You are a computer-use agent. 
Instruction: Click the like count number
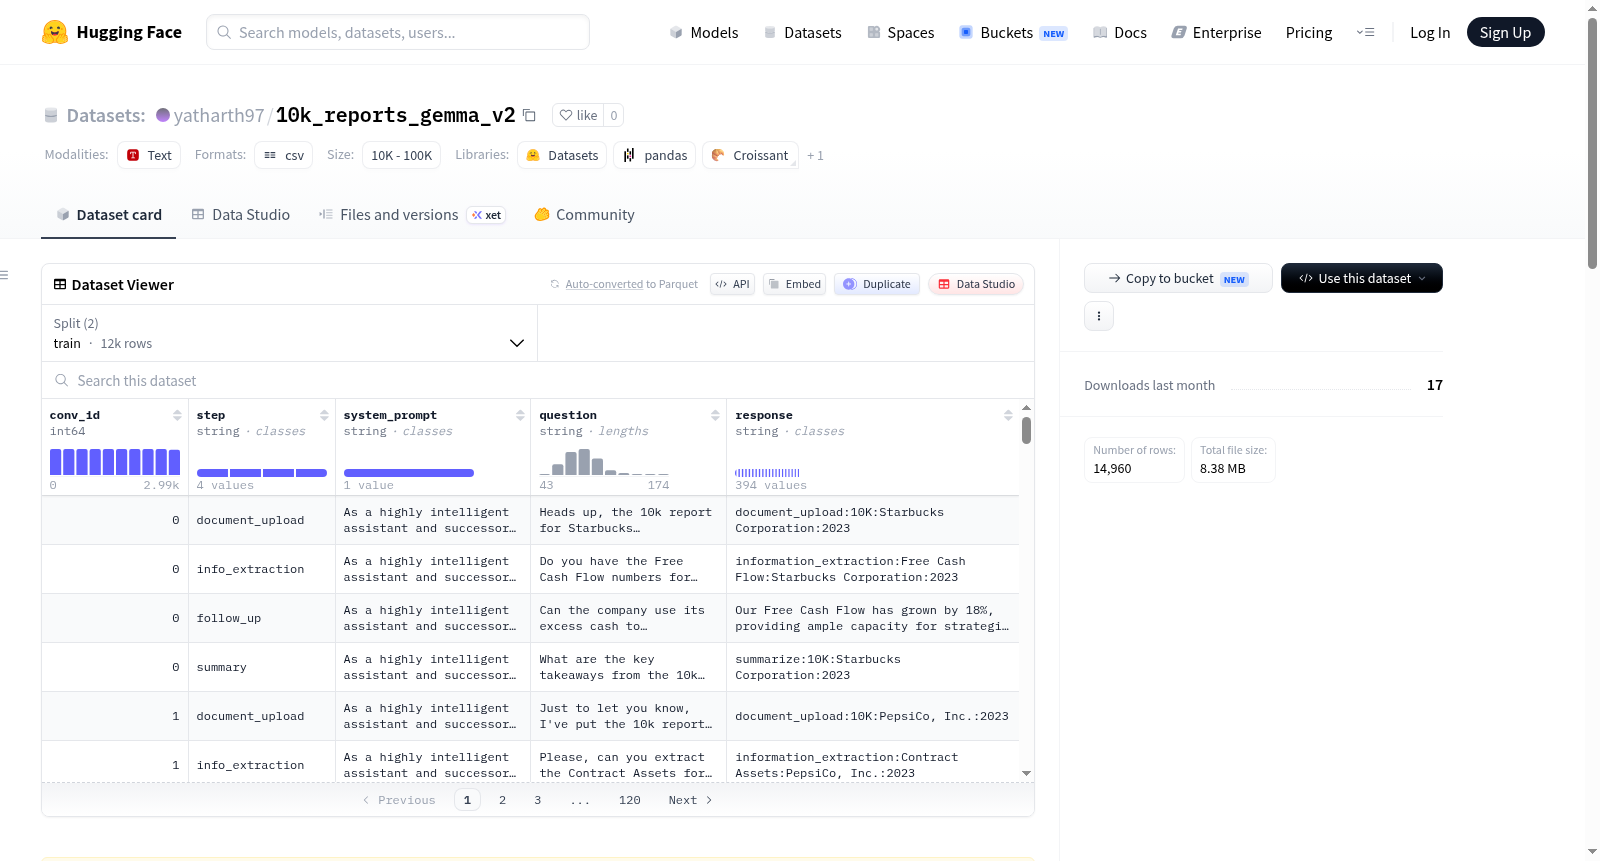[x=614, y=115]
